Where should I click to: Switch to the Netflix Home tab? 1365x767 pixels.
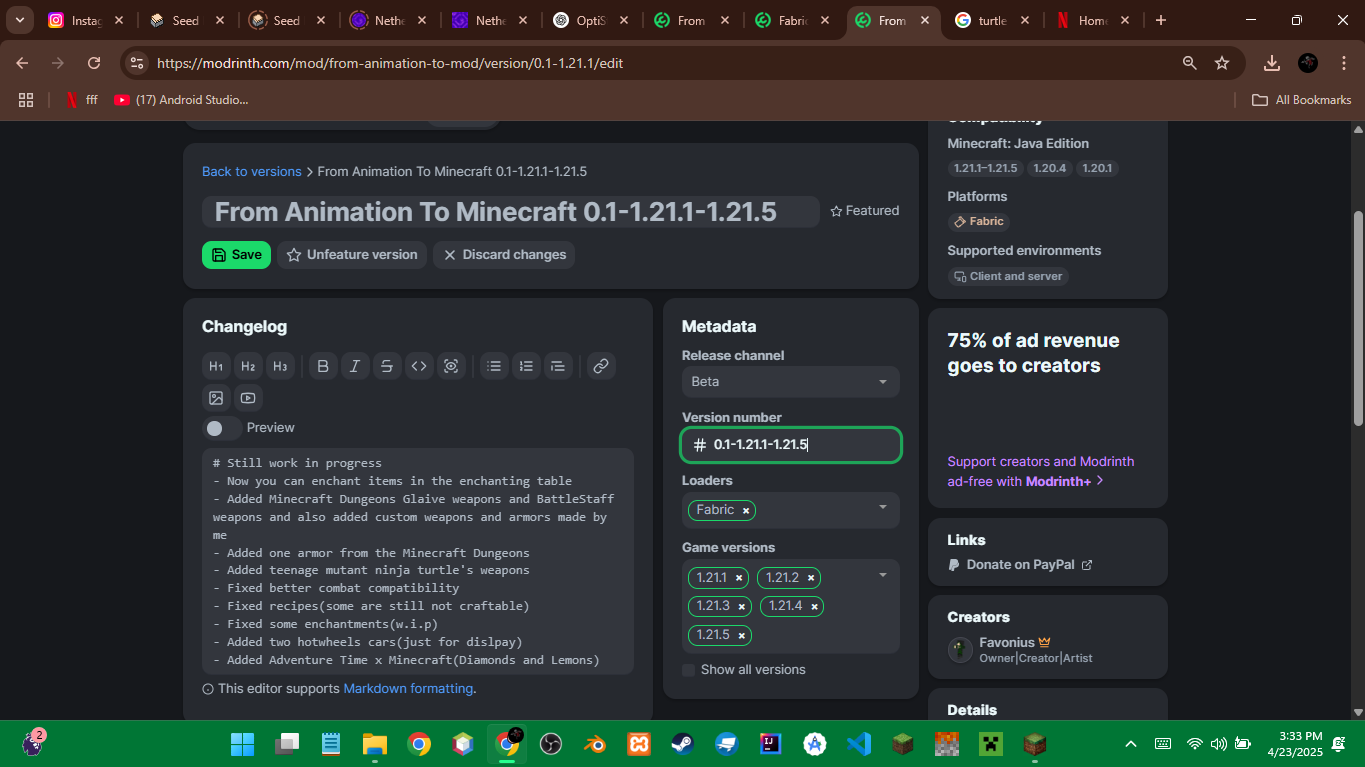1091,20
